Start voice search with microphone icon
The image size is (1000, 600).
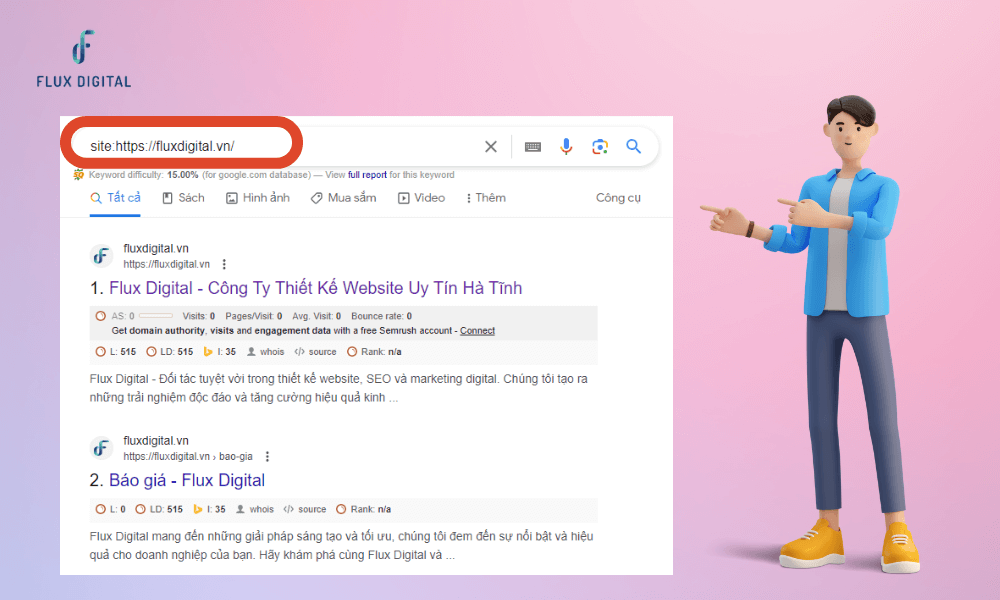566,147
